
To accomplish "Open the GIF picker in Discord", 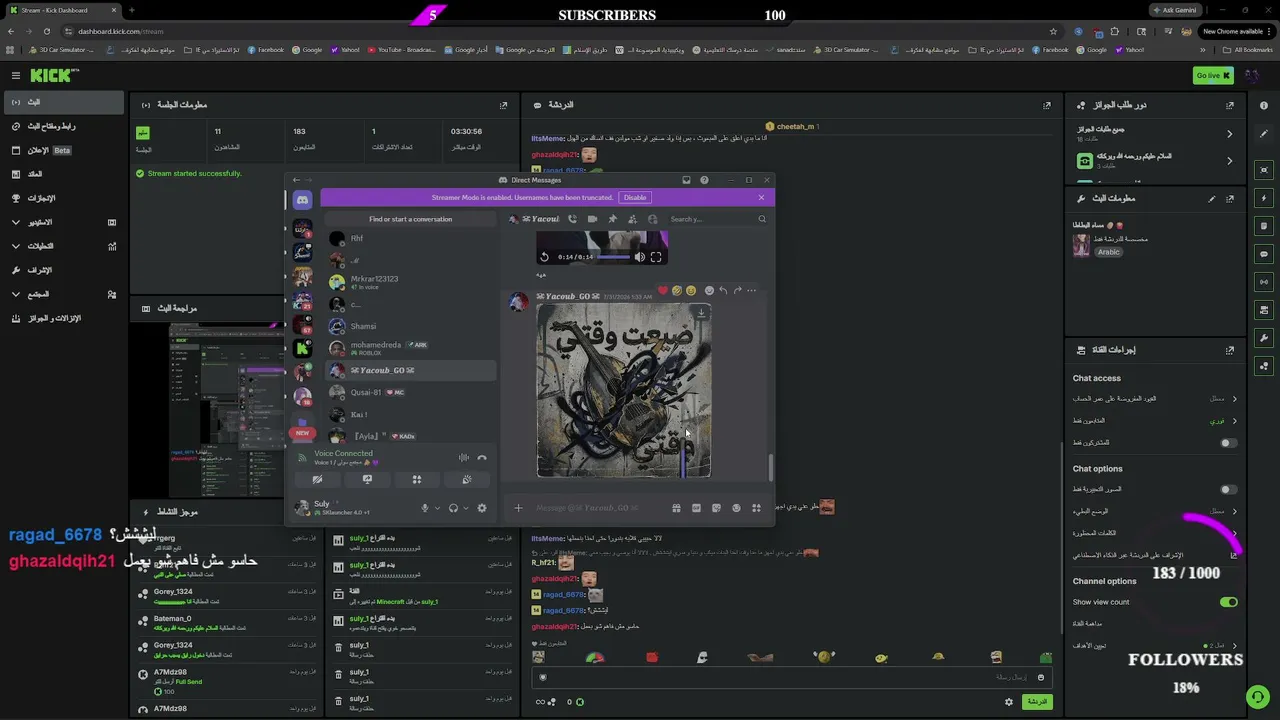I will (696, 508).
